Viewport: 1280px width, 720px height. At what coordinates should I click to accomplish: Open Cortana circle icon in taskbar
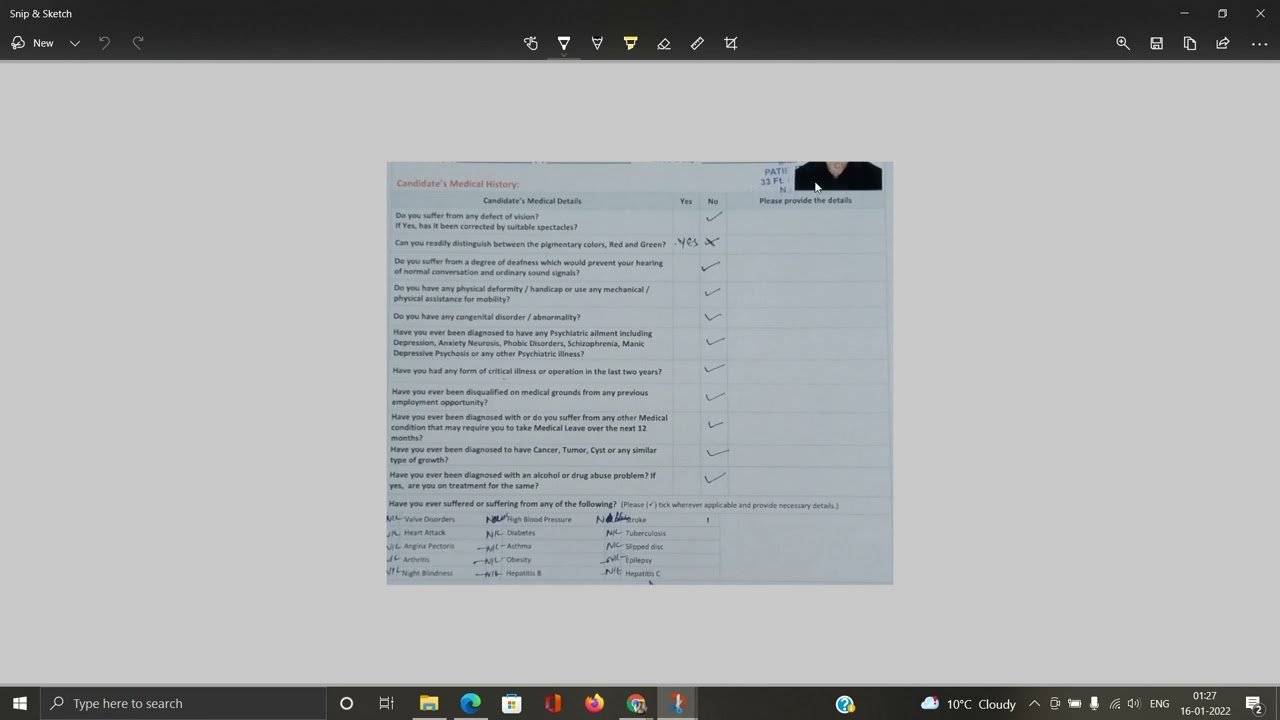click(x=346, y=703)
